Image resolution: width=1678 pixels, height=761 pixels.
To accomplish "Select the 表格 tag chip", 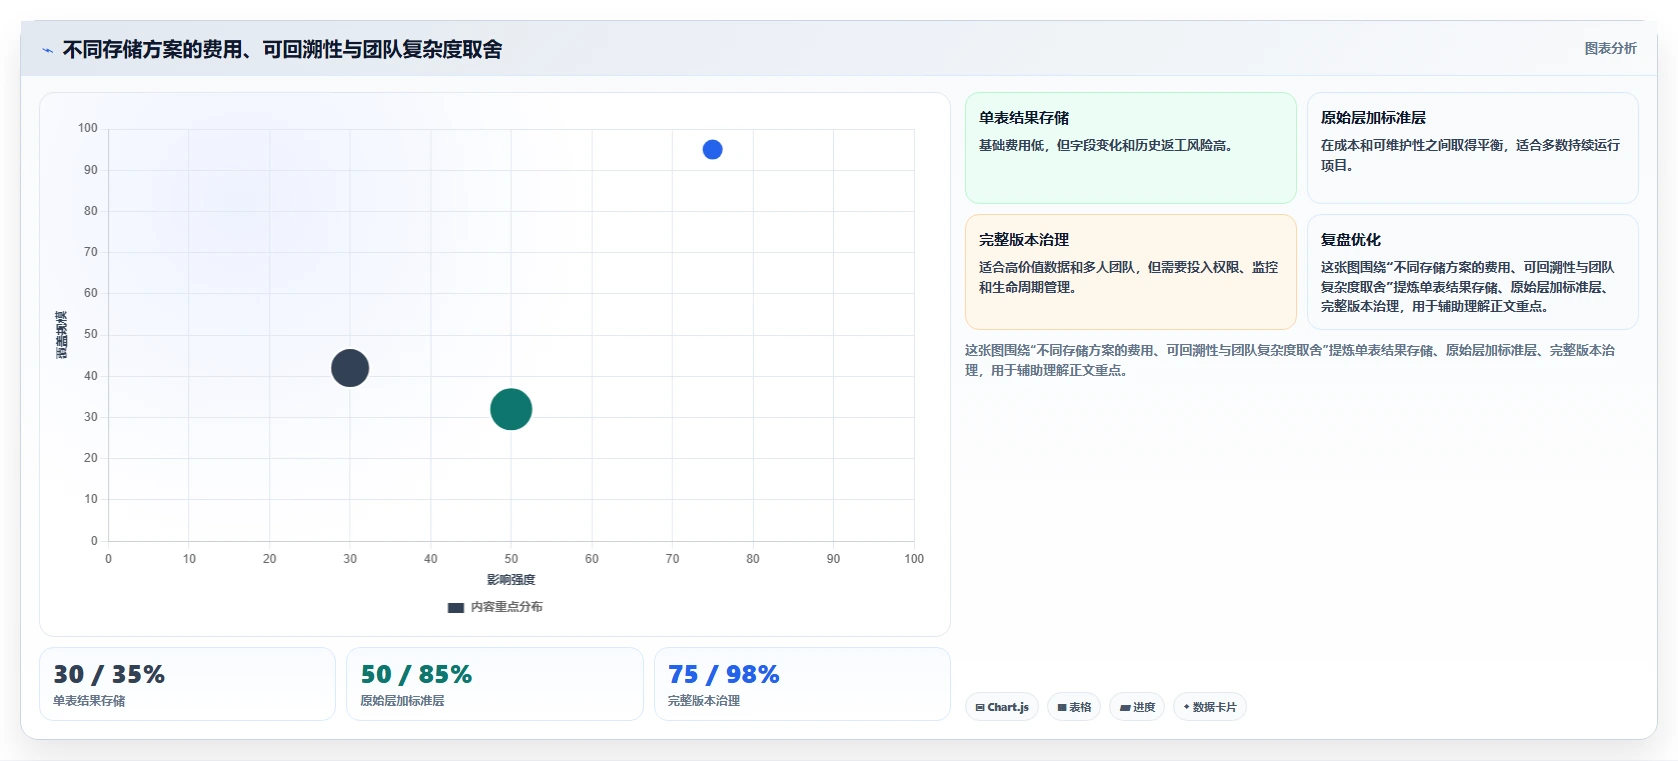I will tap(1074, 707).
